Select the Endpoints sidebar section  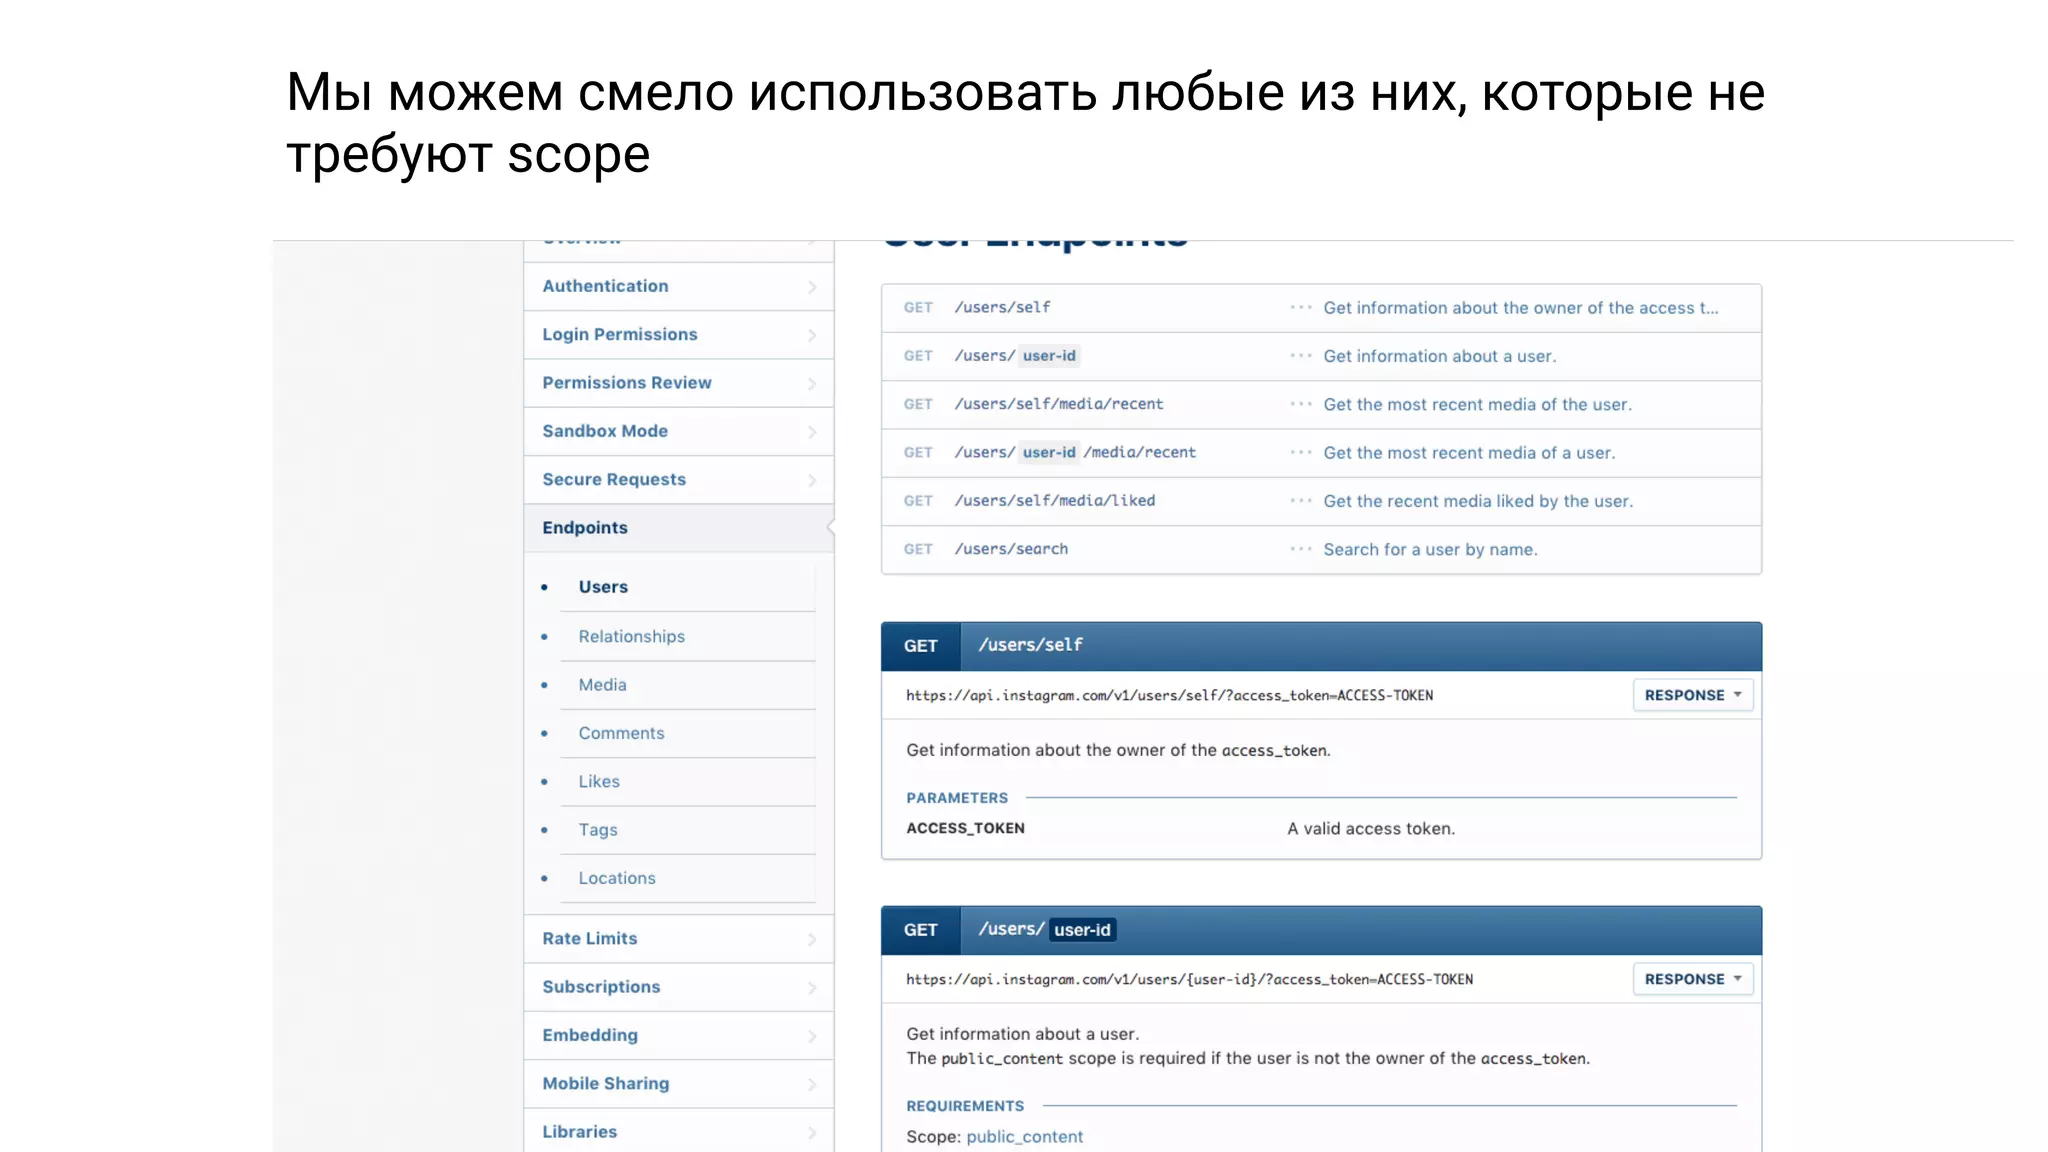click(x=678, y=528)
